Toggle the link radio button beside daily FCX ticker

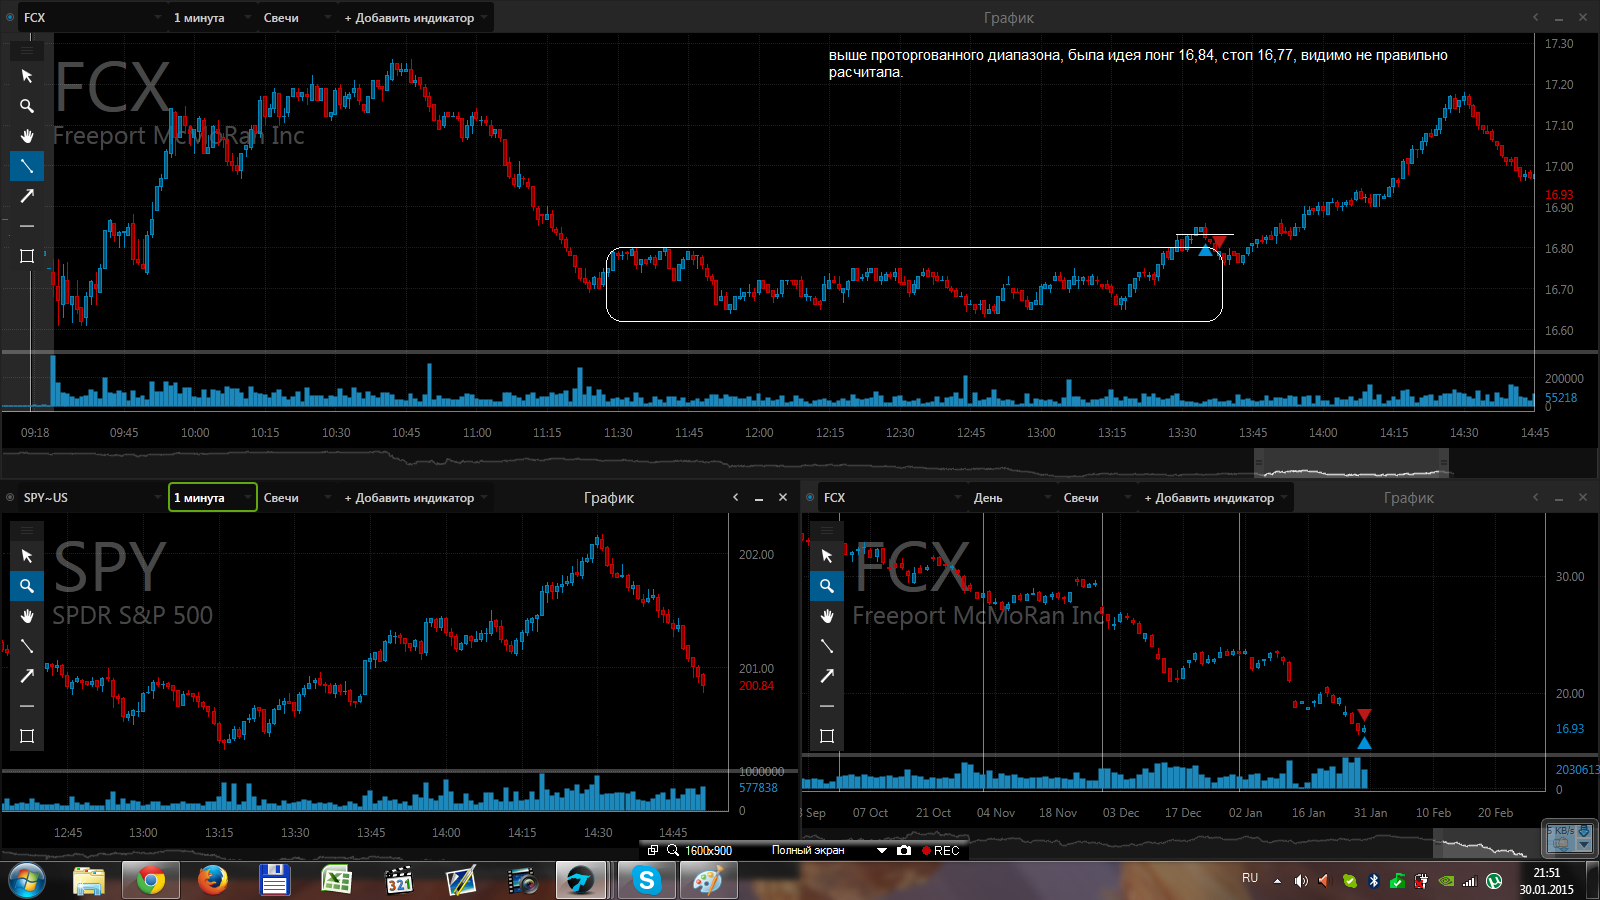tap(810, 497)
